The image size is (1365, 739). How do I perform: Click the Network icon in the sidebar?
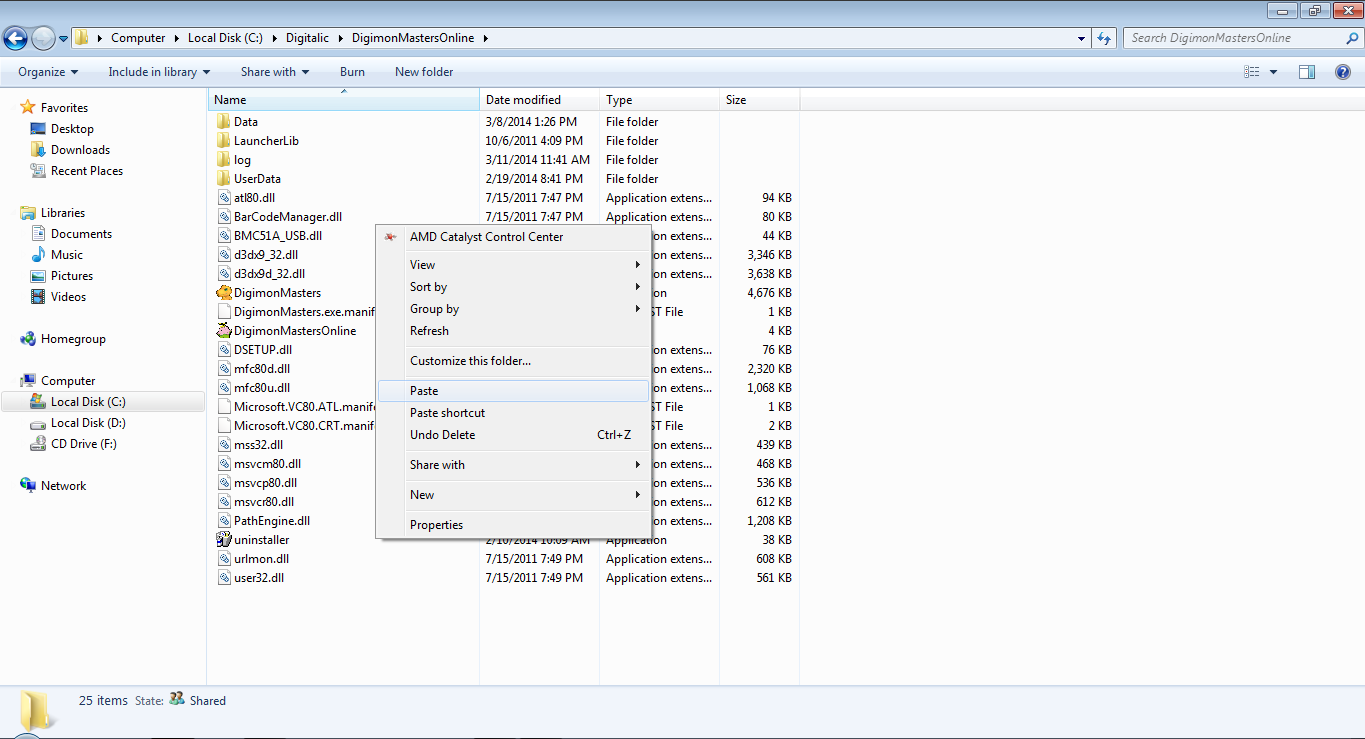[28, 486]
